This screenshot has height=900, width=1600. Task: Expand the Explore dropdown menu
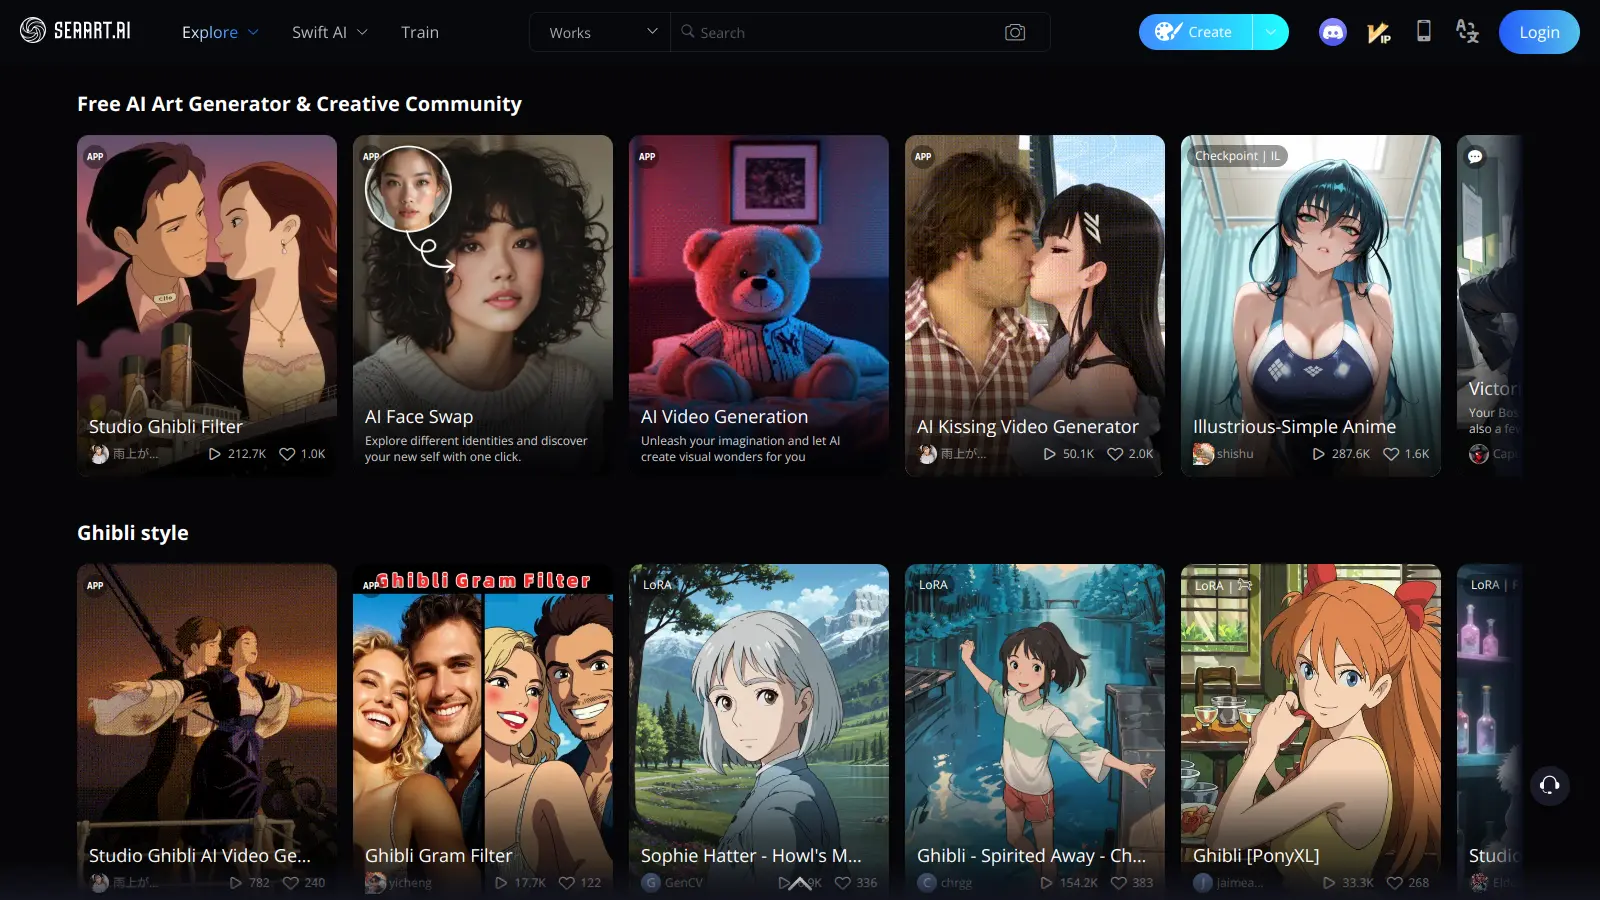point(220,32)
